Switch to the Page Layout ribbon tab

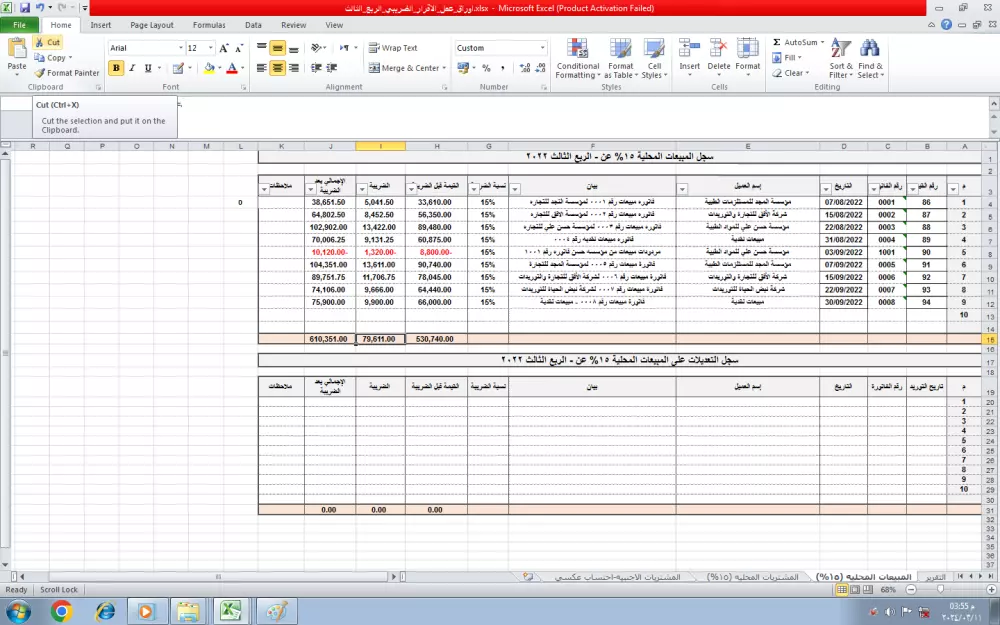pyautogui.click(x=140, y=25)
